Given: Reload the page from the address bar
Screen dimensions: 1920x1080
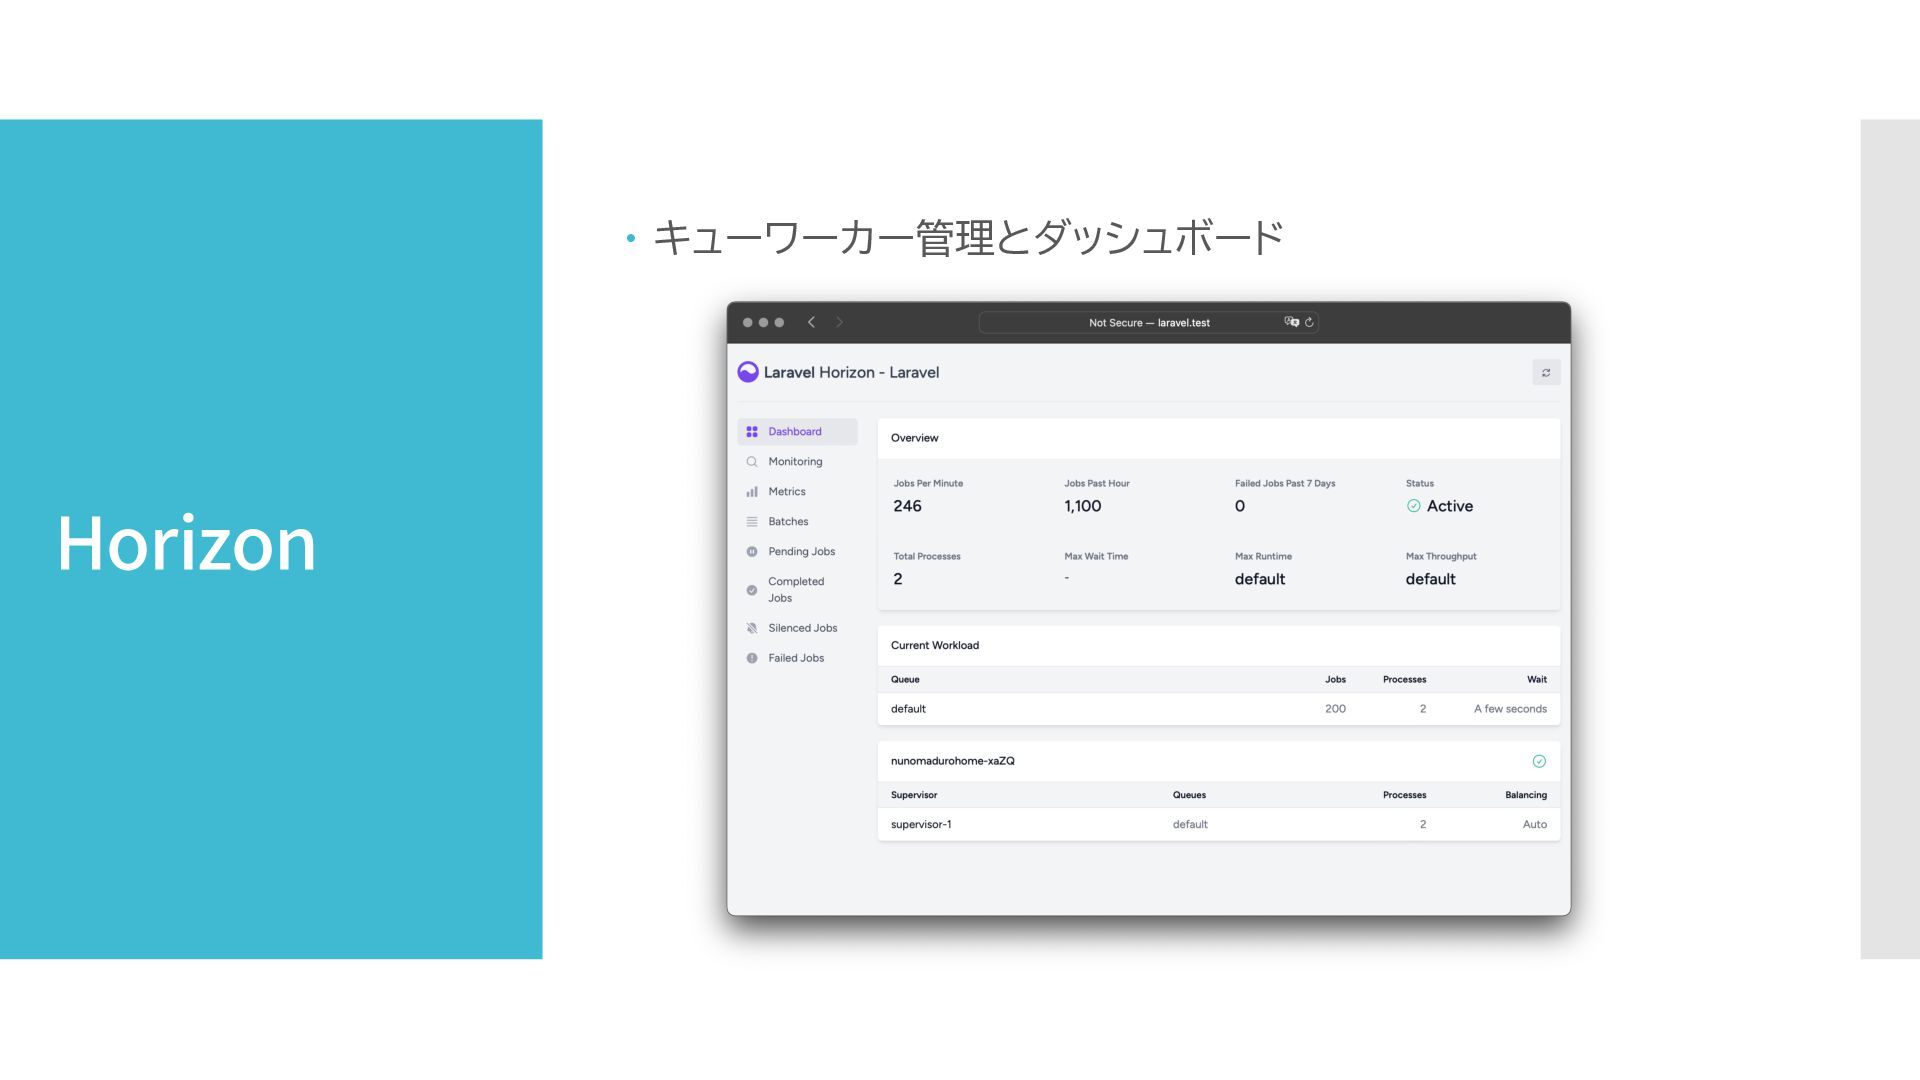Looking at the screenshot, I should coord(1309,322).
